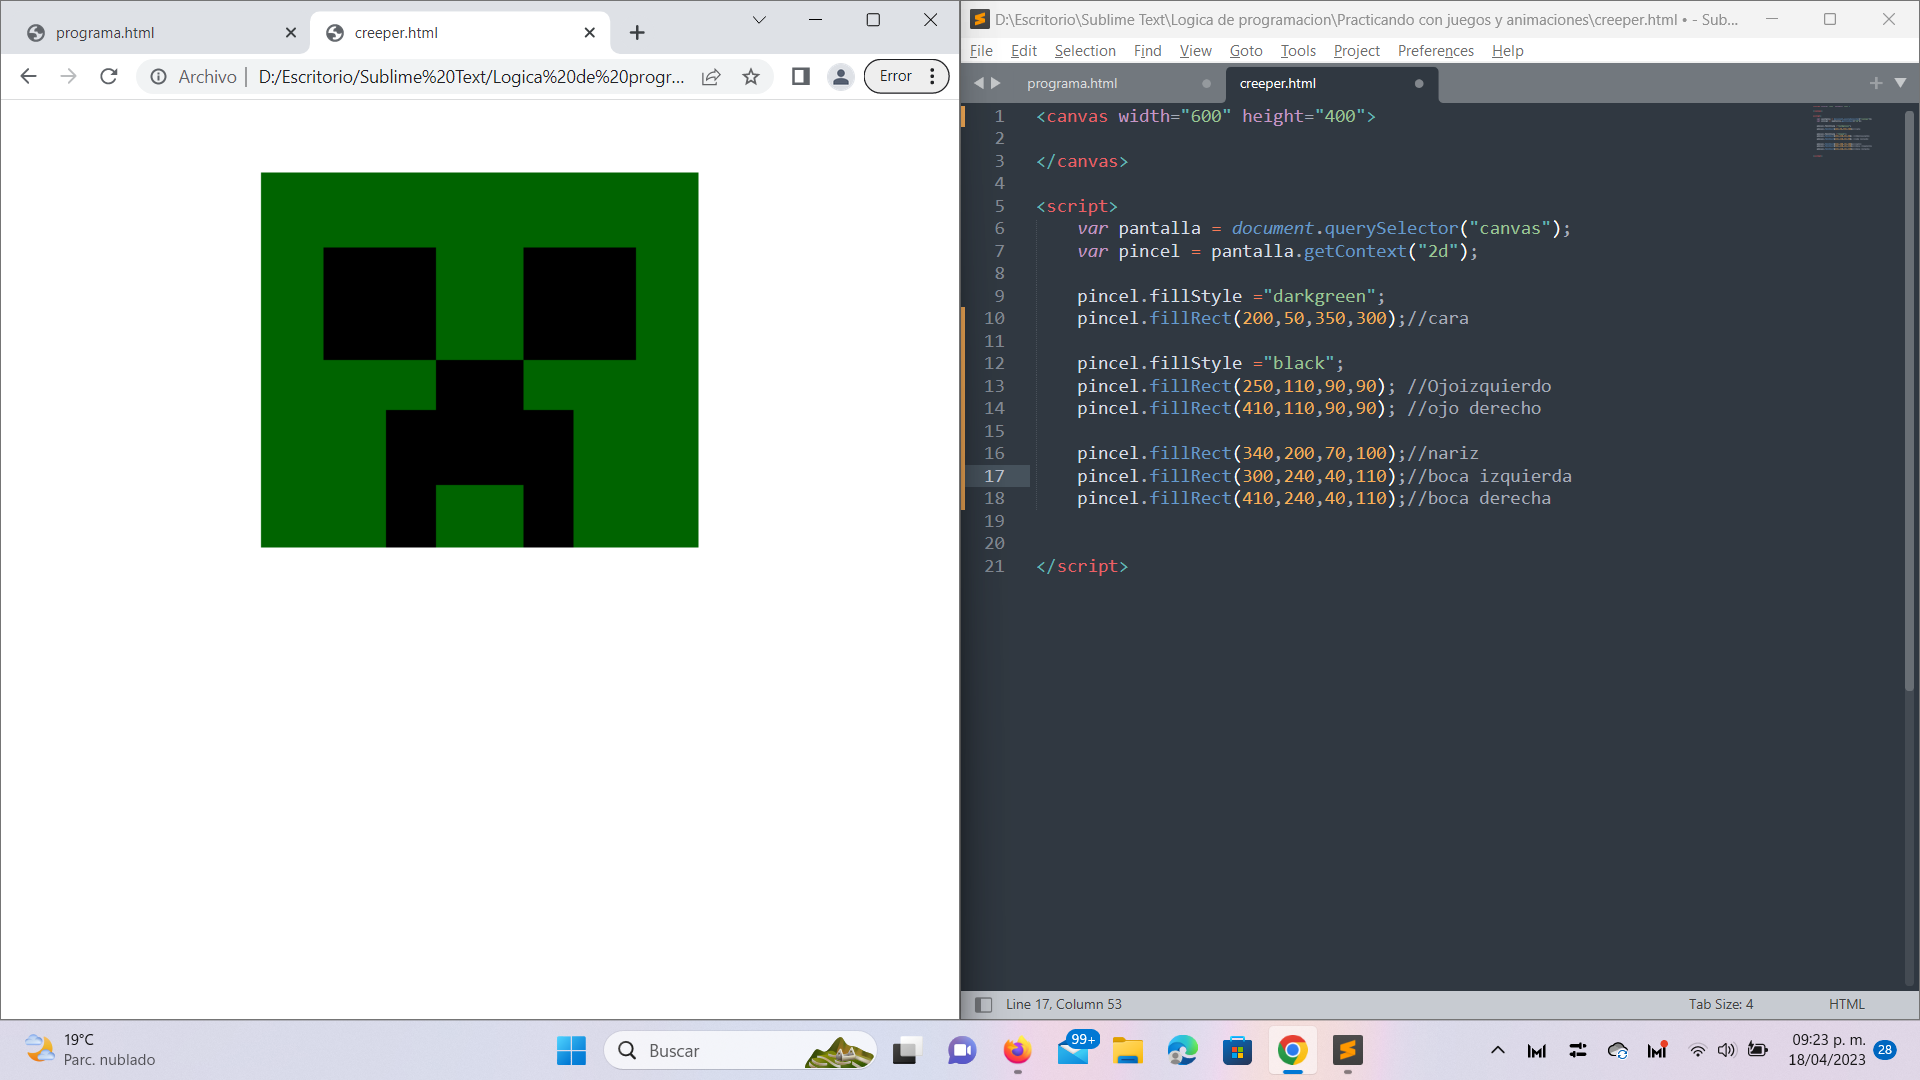This screenshot has height=1080, width=1920.
Task: Open the weather widget 19°C
Action: (x=90, y=1050)
